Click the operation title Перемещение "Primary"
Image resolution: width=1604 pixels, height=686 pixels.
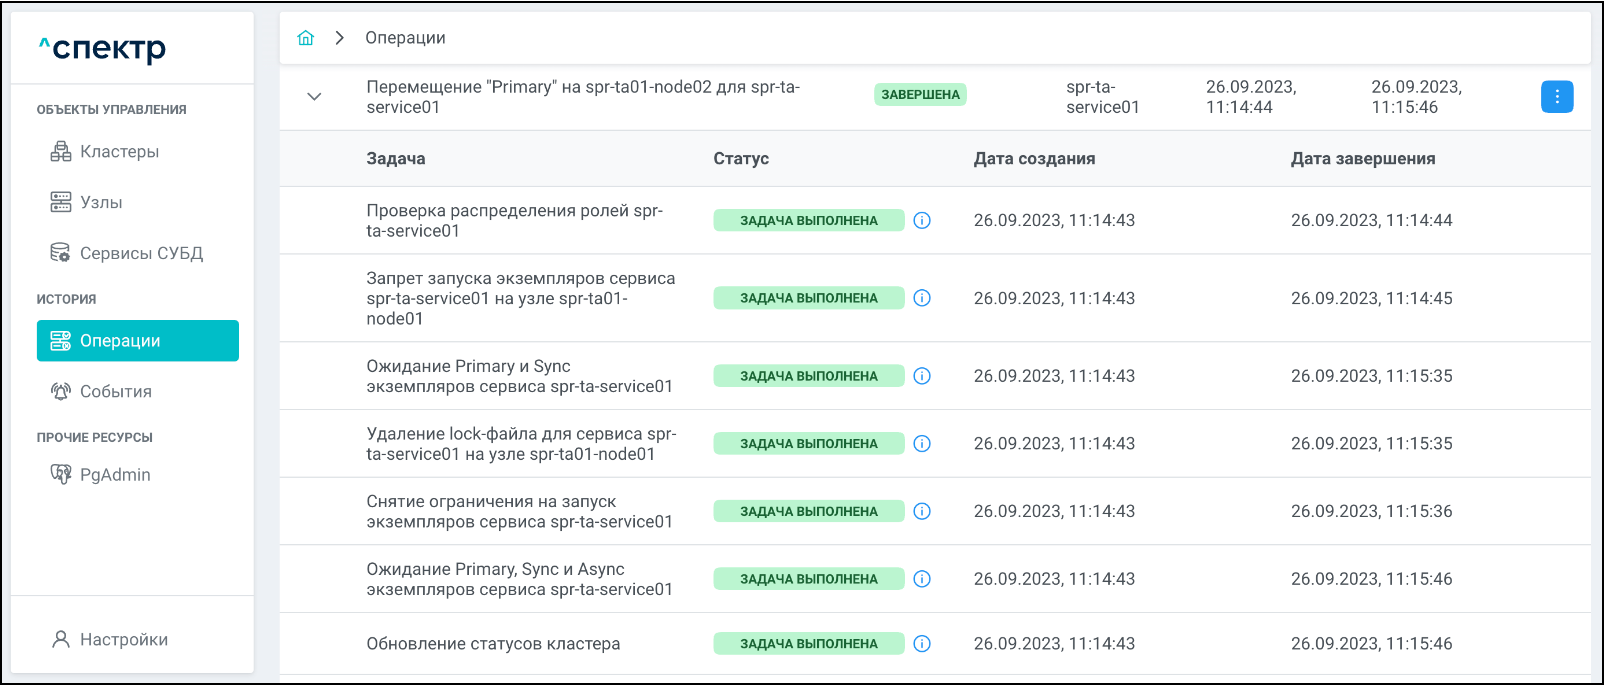(x=583, y=97)
